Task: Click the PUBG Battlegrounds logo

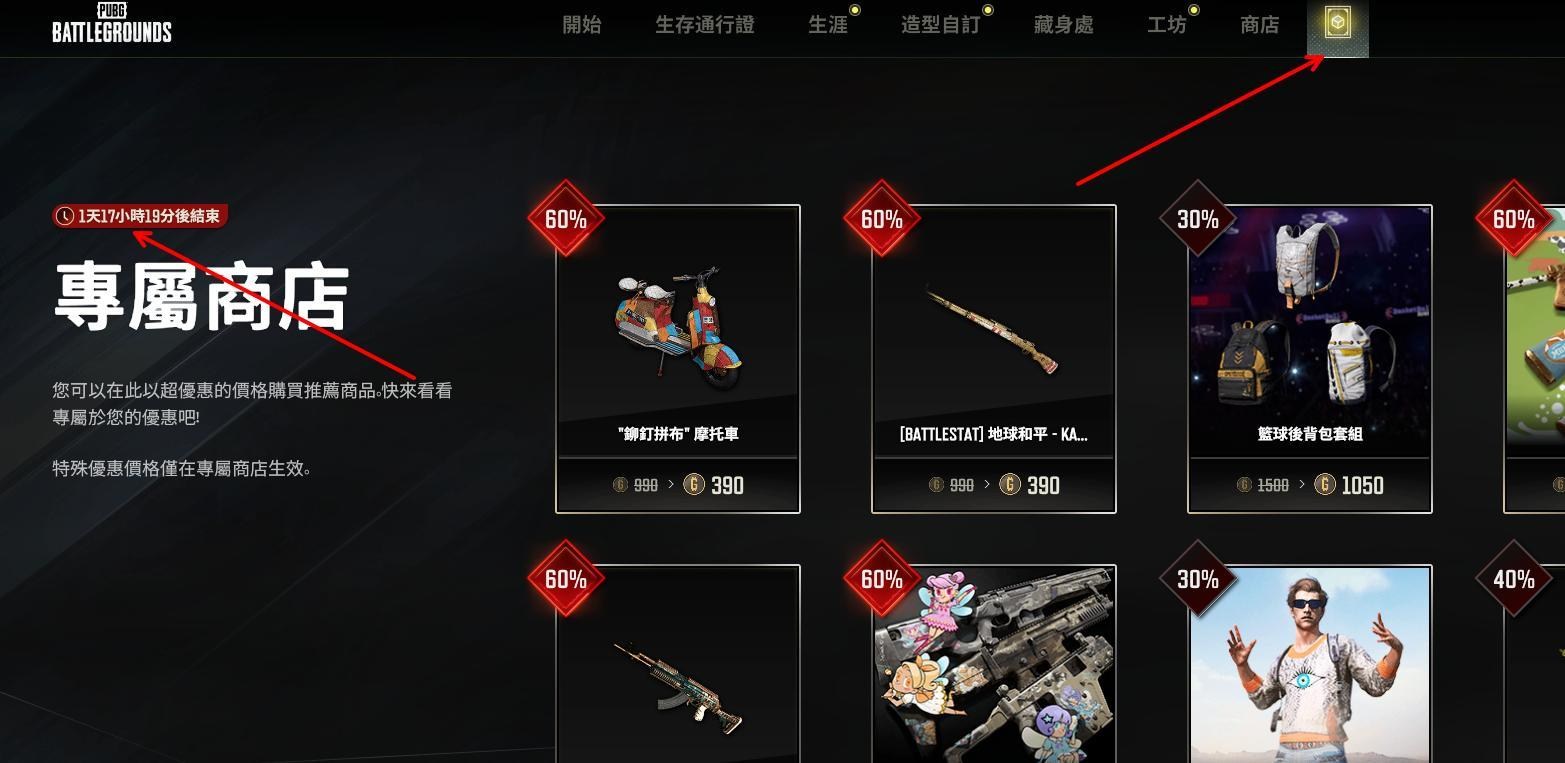Action: click(112, 23)
